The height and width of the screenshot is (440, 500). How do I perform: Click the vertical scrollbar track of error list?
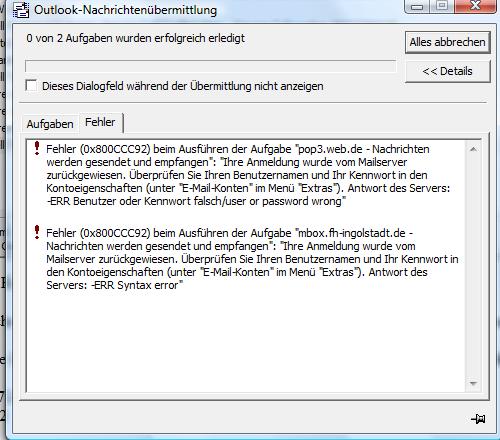coord(473,267)
